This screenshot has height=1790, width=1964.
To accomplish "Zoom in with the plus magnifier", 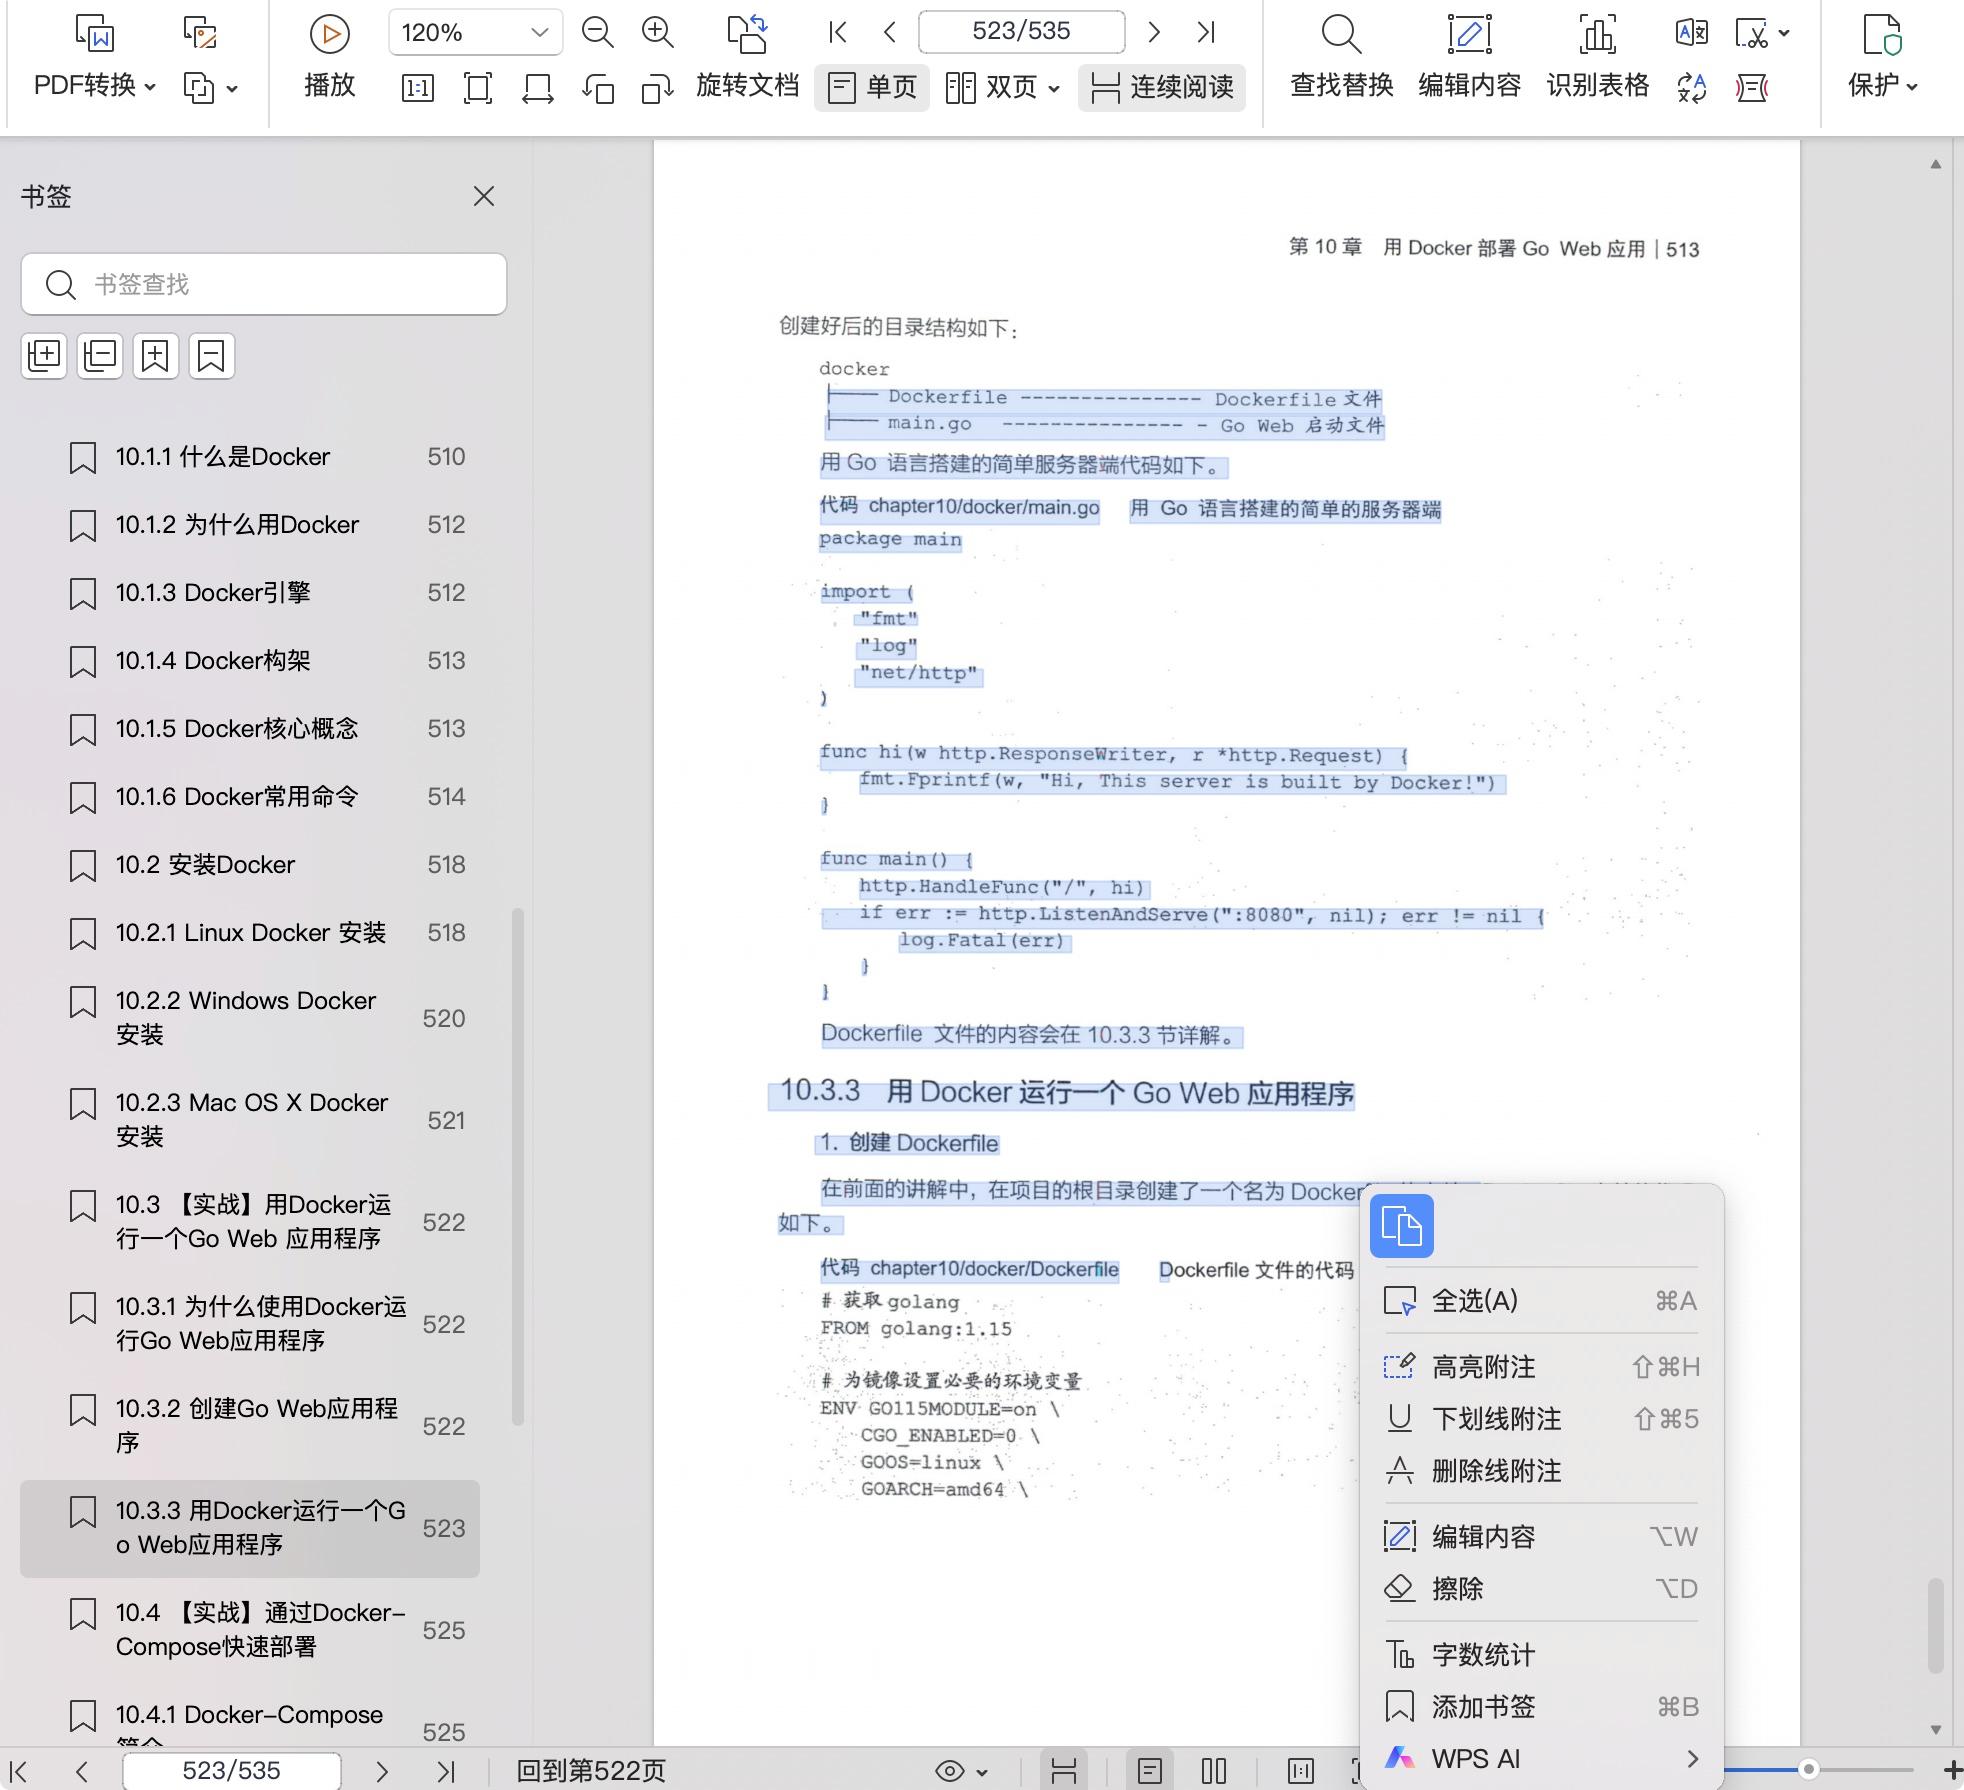I will click(657, 33).
